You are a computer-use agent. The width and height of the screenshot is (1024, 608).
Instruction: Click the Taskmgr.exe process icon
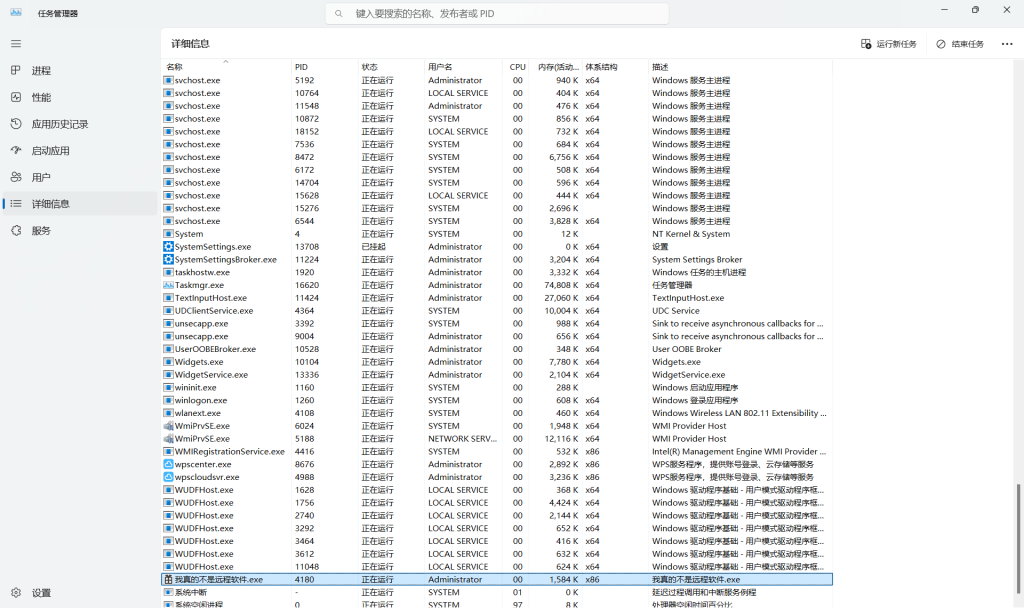click(168, 285)
